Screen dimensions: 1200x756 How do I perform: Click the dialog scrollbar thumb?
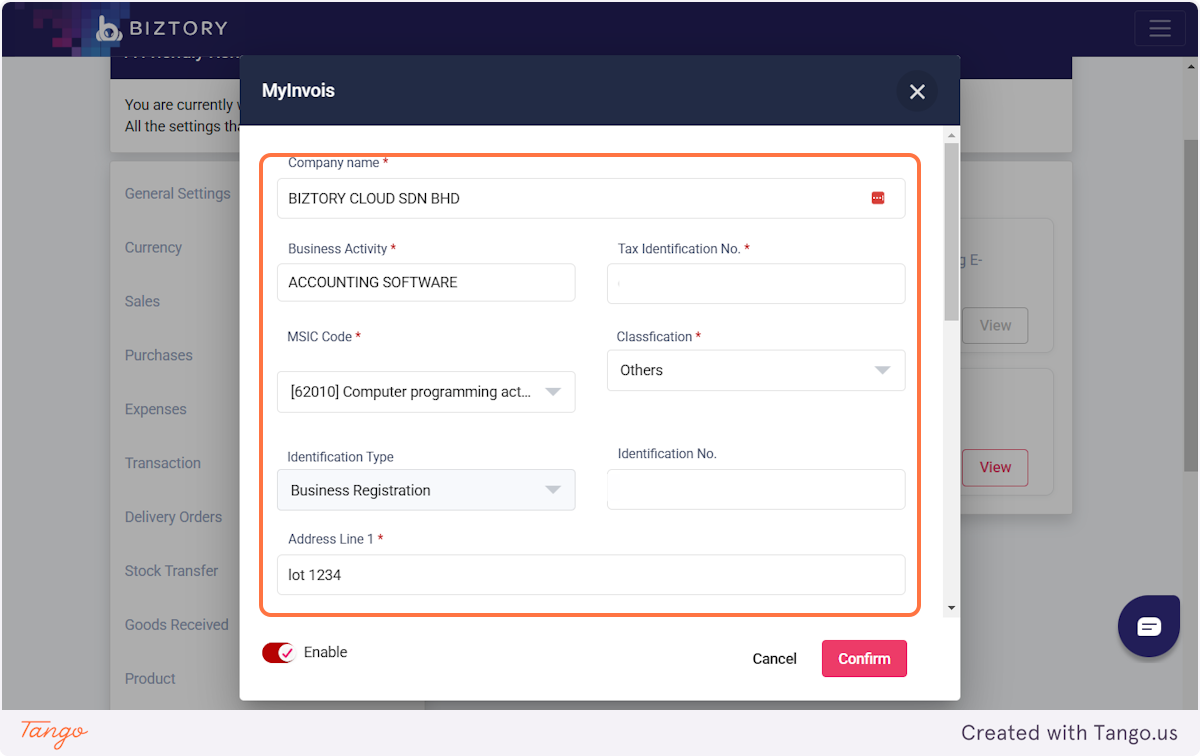951,232
